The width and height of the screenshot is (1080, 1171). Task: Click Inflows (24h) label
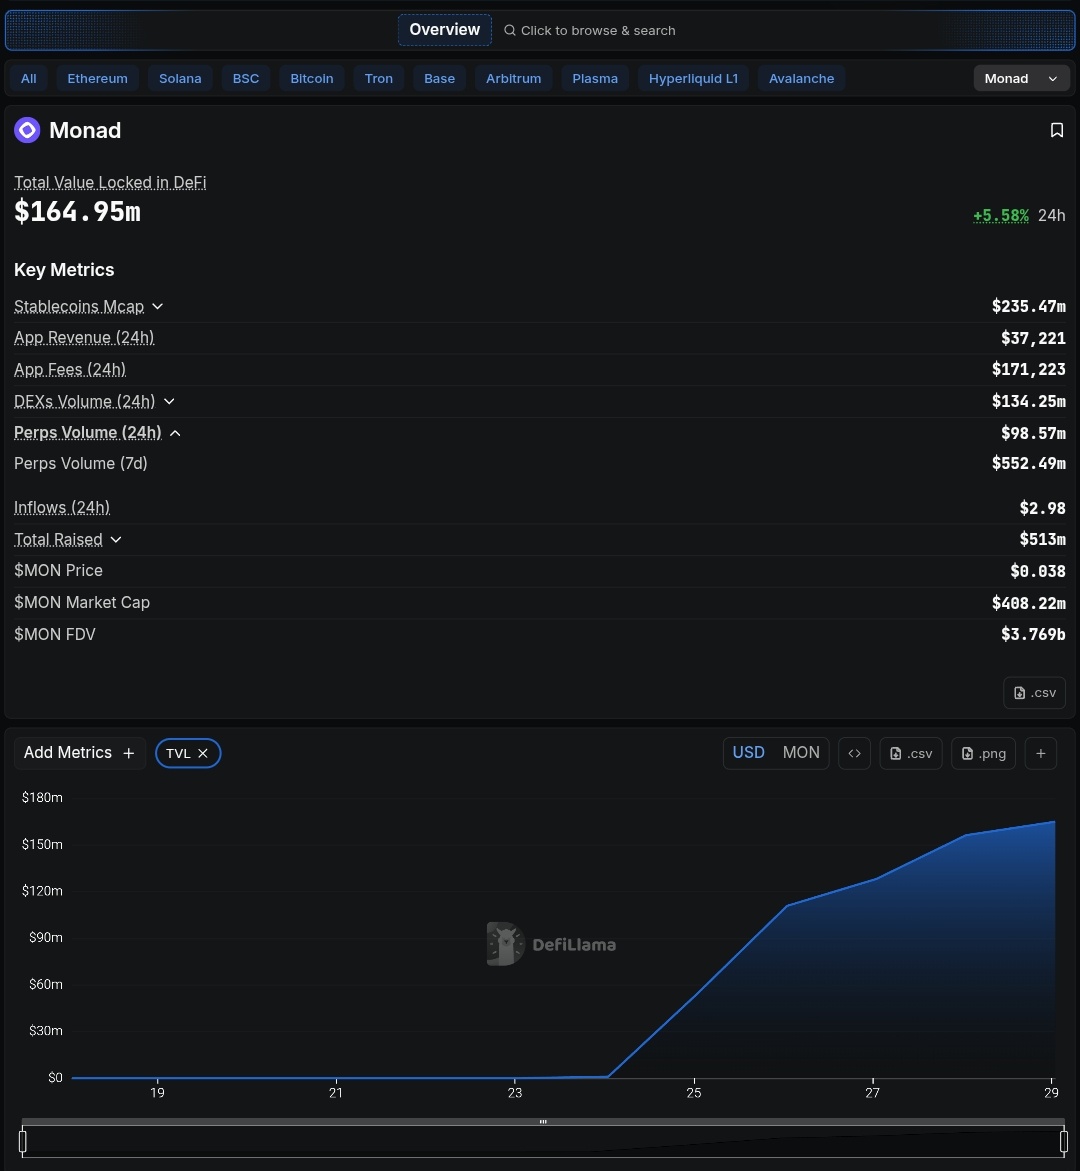62,508
